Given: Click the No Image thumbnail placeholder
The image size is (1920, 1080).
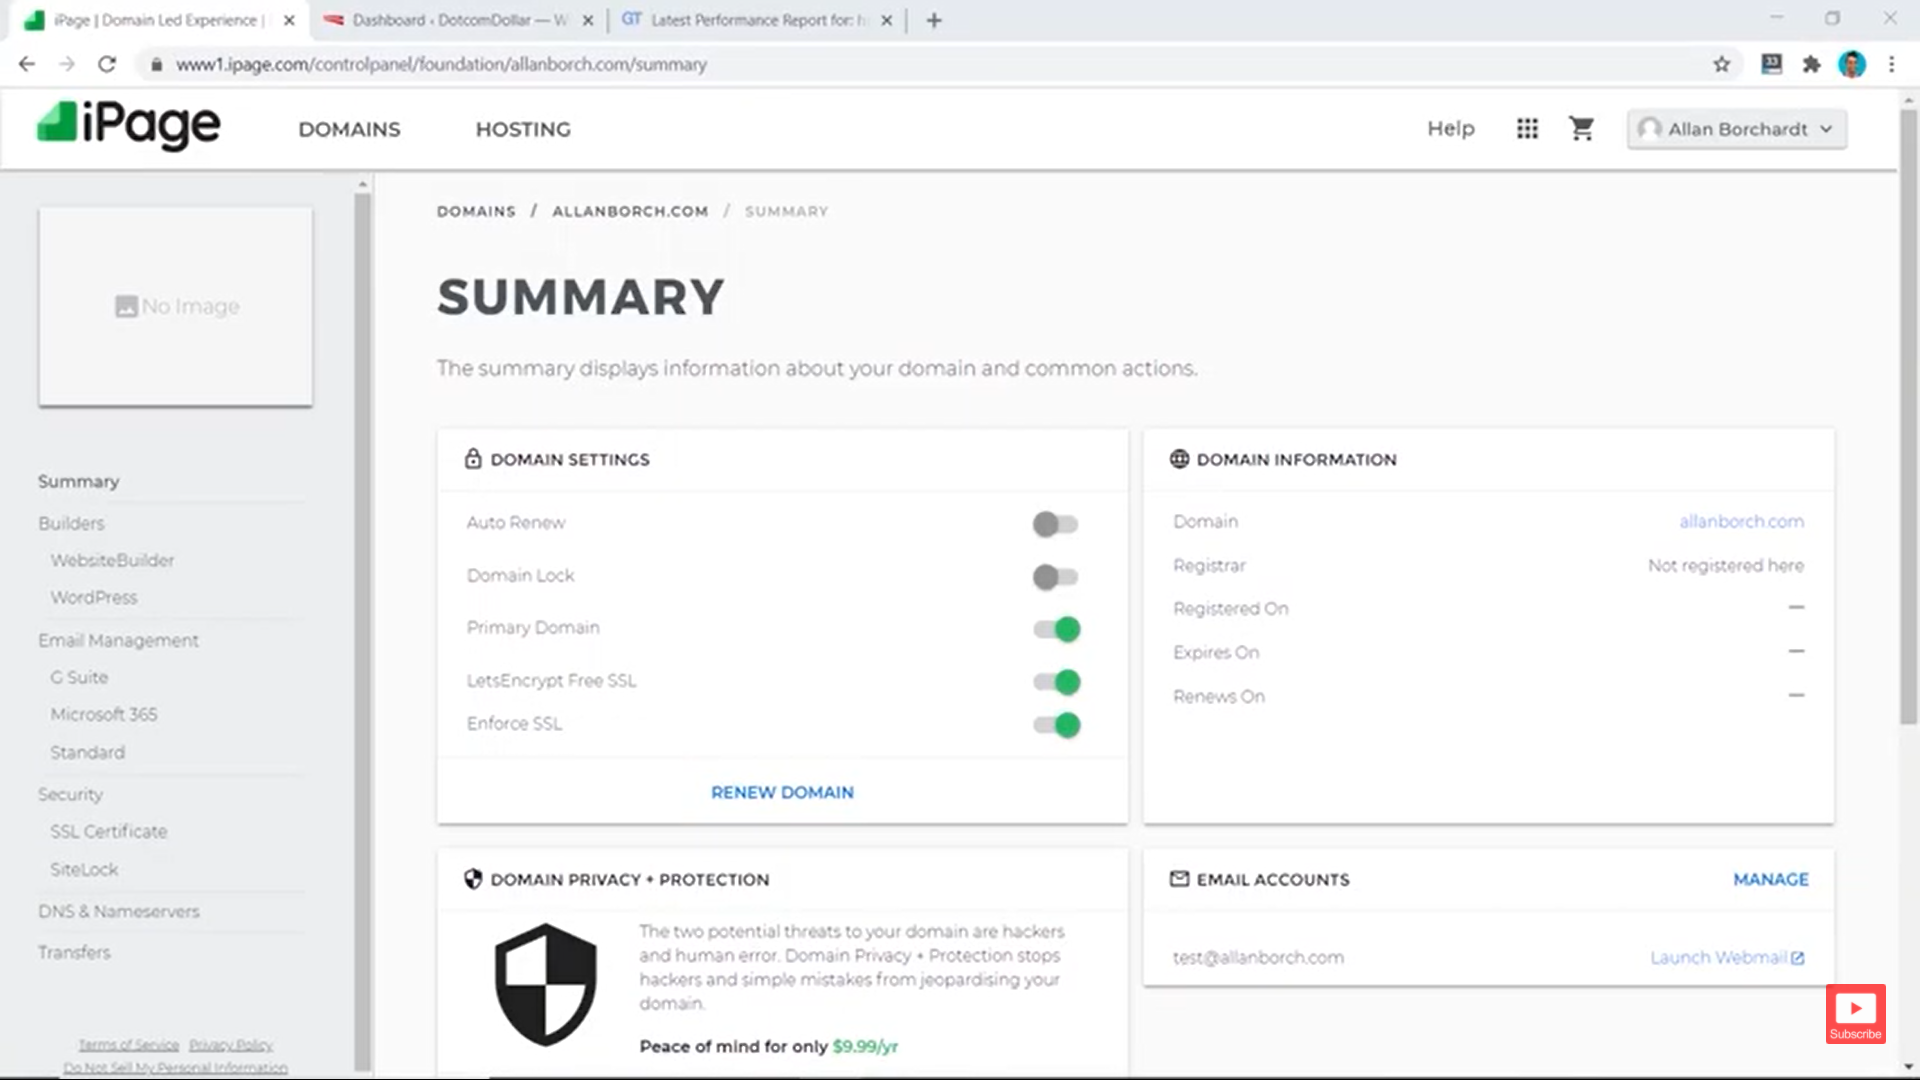Looking at the screenshot, I should pyautogui.click(x=176, y=306).
